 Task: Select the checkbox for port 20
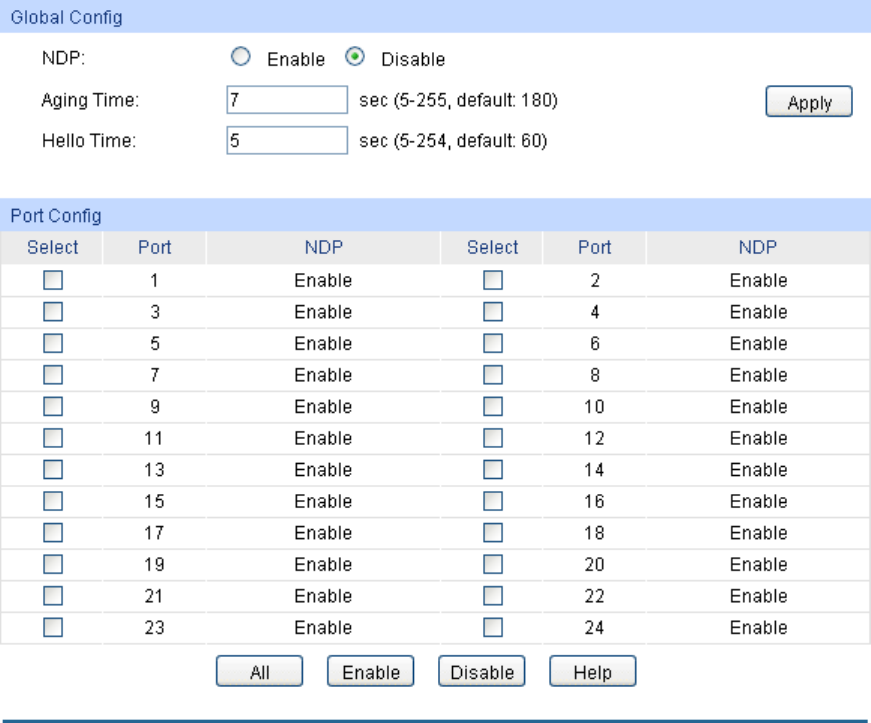492,565
